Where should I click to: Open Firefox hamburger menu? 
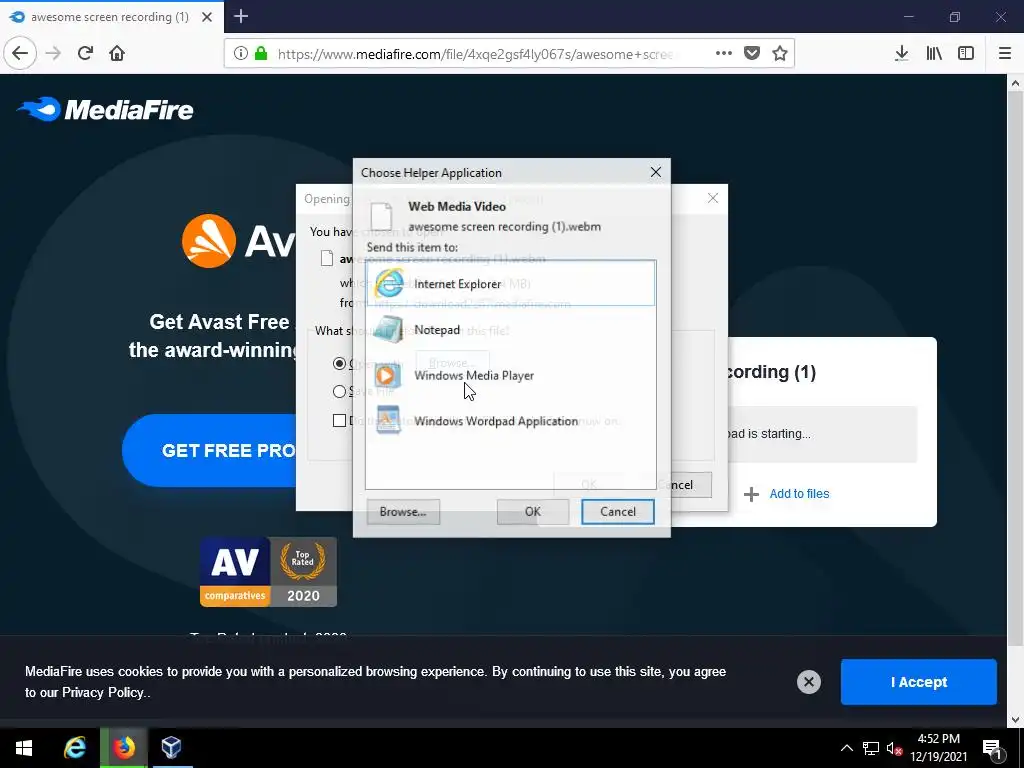1005,54
